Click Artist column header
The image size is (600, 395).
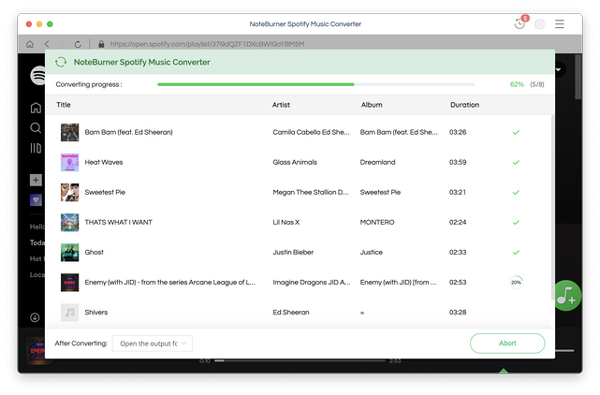click(x=281, y=105)
